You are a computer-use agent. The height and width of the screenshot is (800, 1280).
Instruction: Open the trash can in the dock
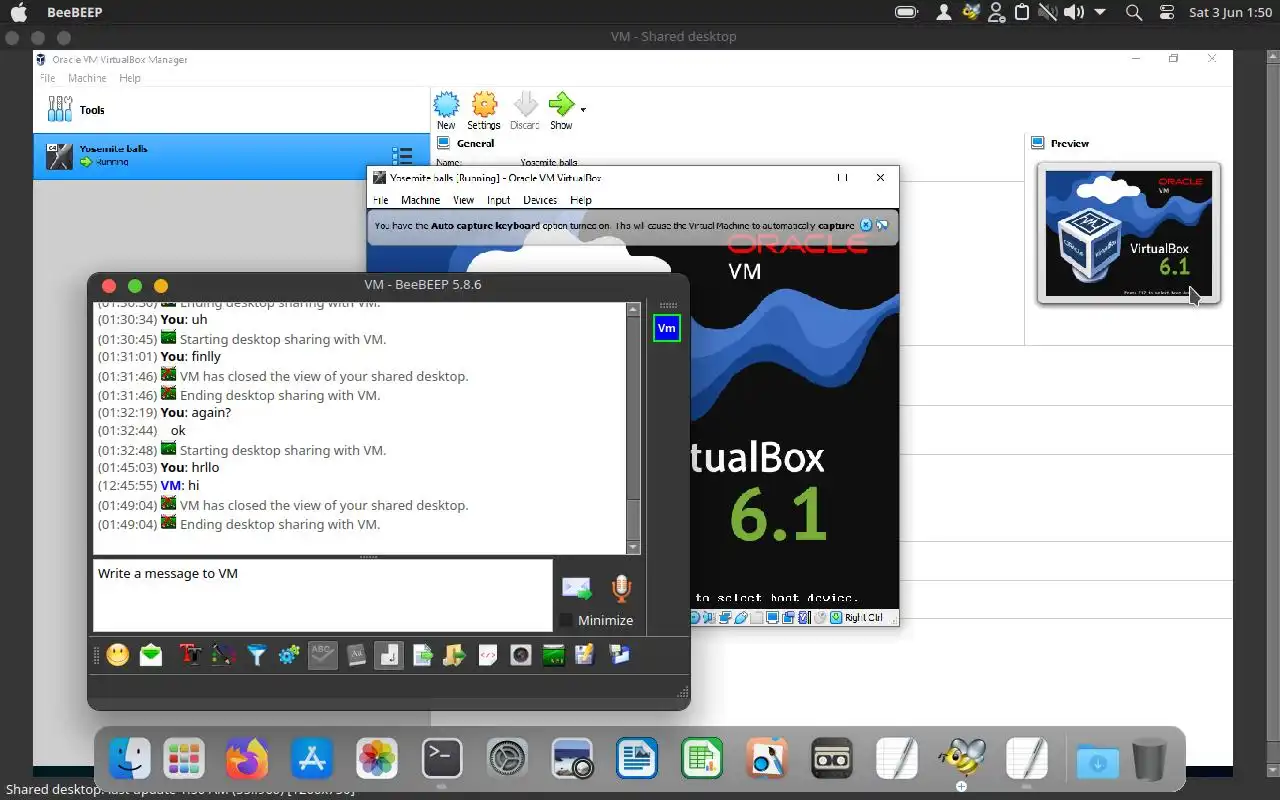[x=1149, y=759]
